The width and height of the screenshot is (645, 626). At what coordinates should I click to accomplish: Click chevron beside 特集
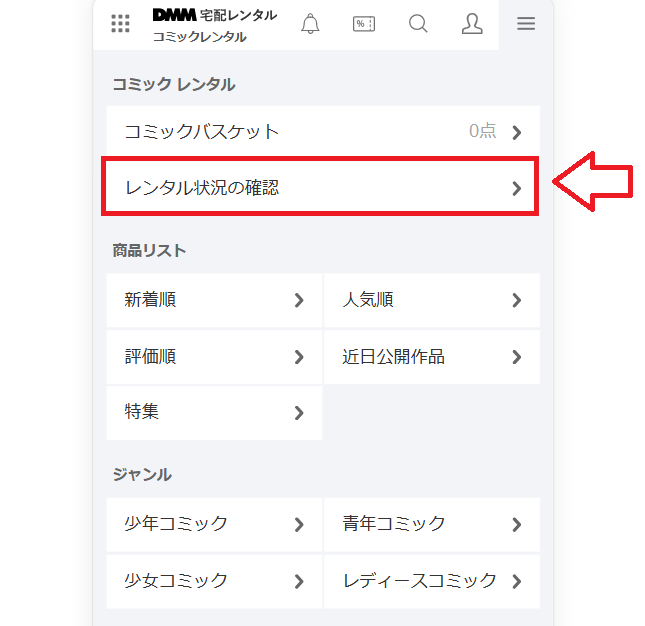(x=299, y=413)
